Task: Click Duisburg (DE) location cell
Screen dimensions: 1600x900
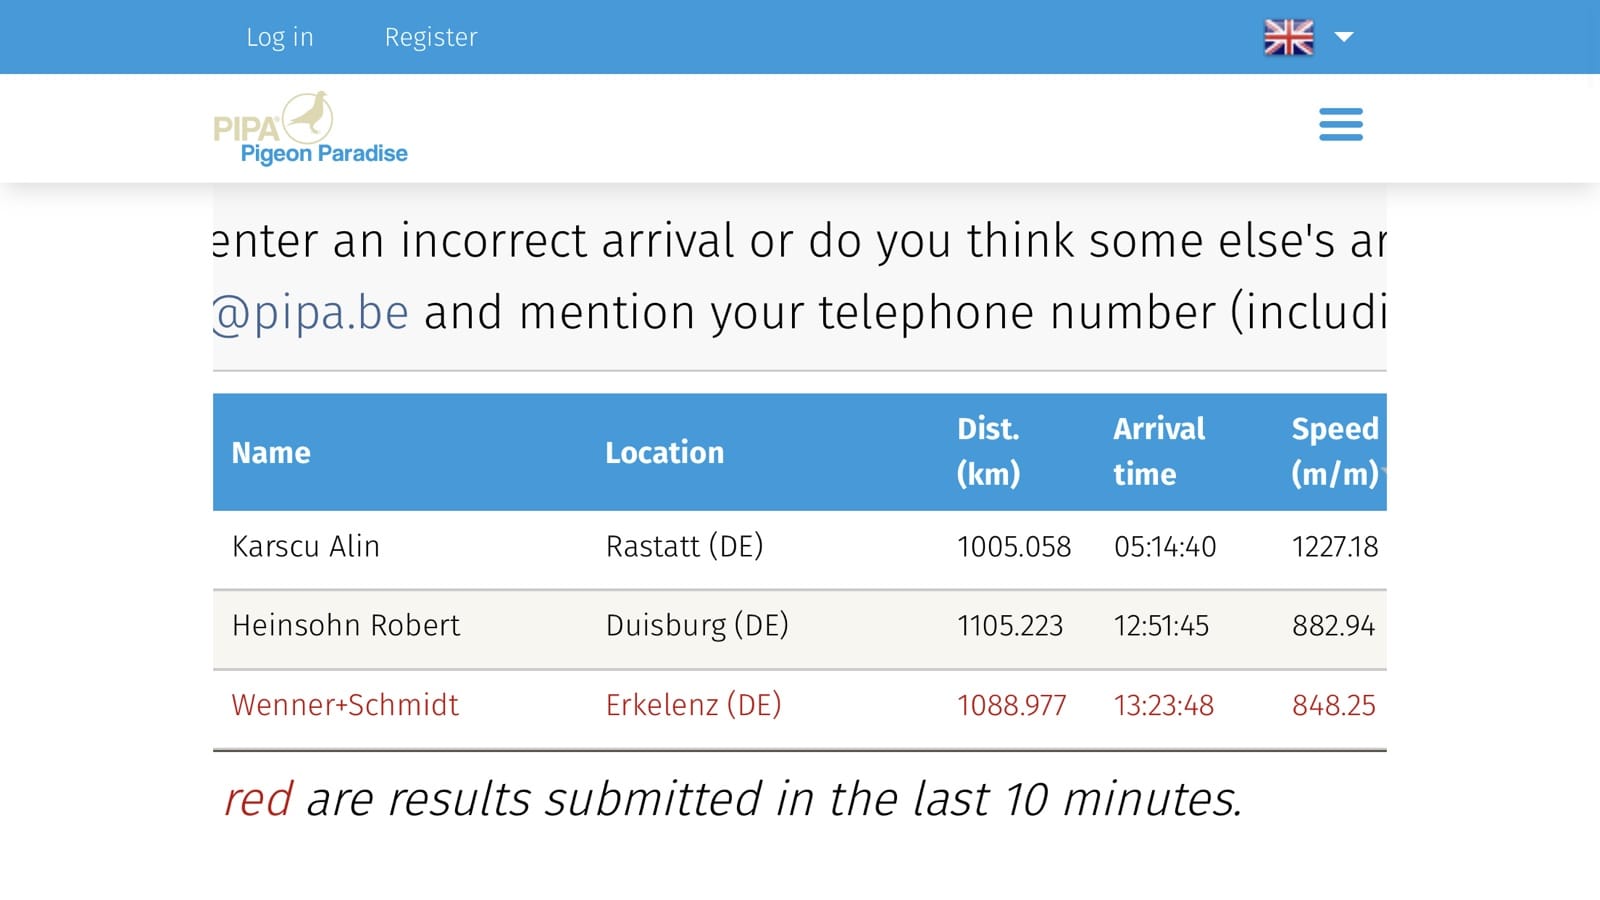Action: point(697,625)
